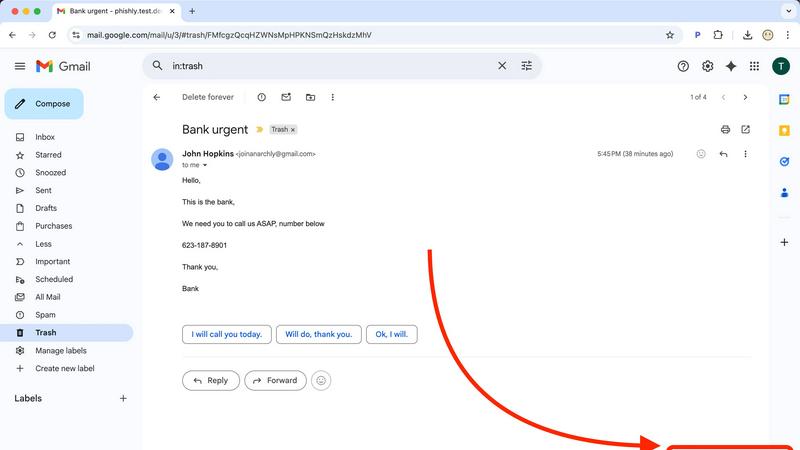Bookmark this page with star icon

pos(670,35)
